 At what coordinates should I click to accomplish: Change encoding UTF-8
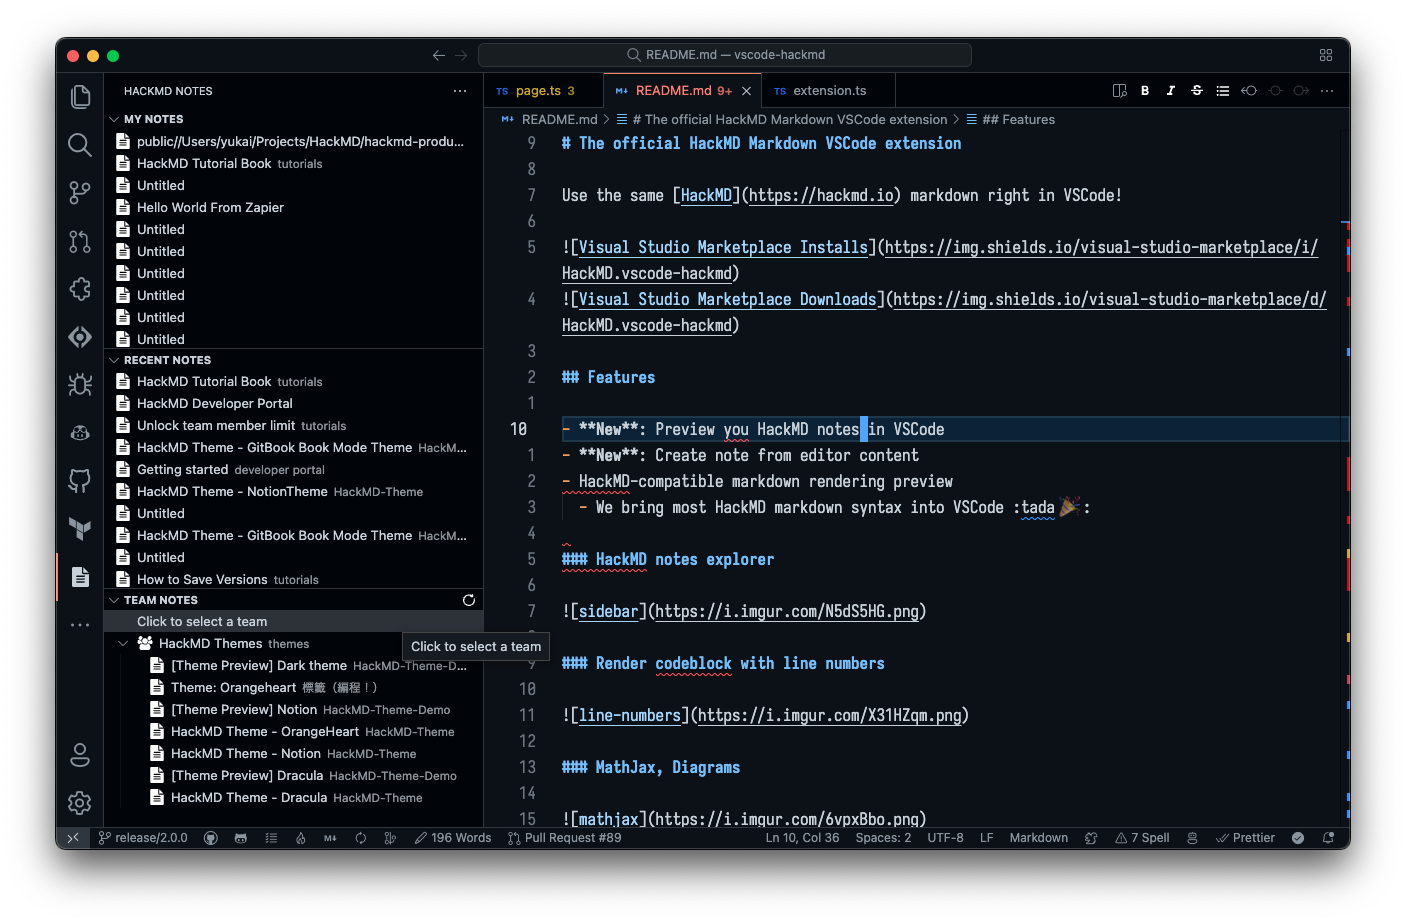point(945,838)
